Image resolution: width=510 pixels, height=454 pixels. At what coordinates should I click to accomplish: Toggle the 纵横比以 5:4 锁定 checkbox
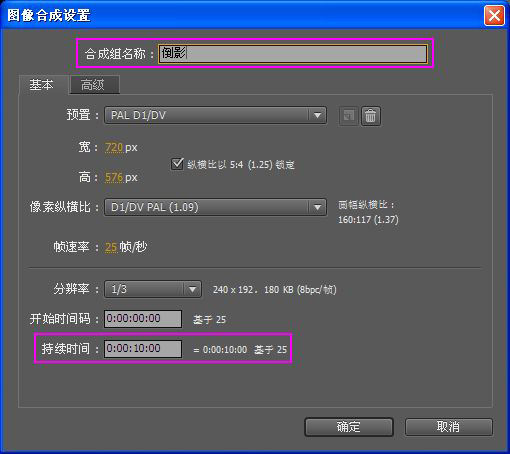pos(177,164)
